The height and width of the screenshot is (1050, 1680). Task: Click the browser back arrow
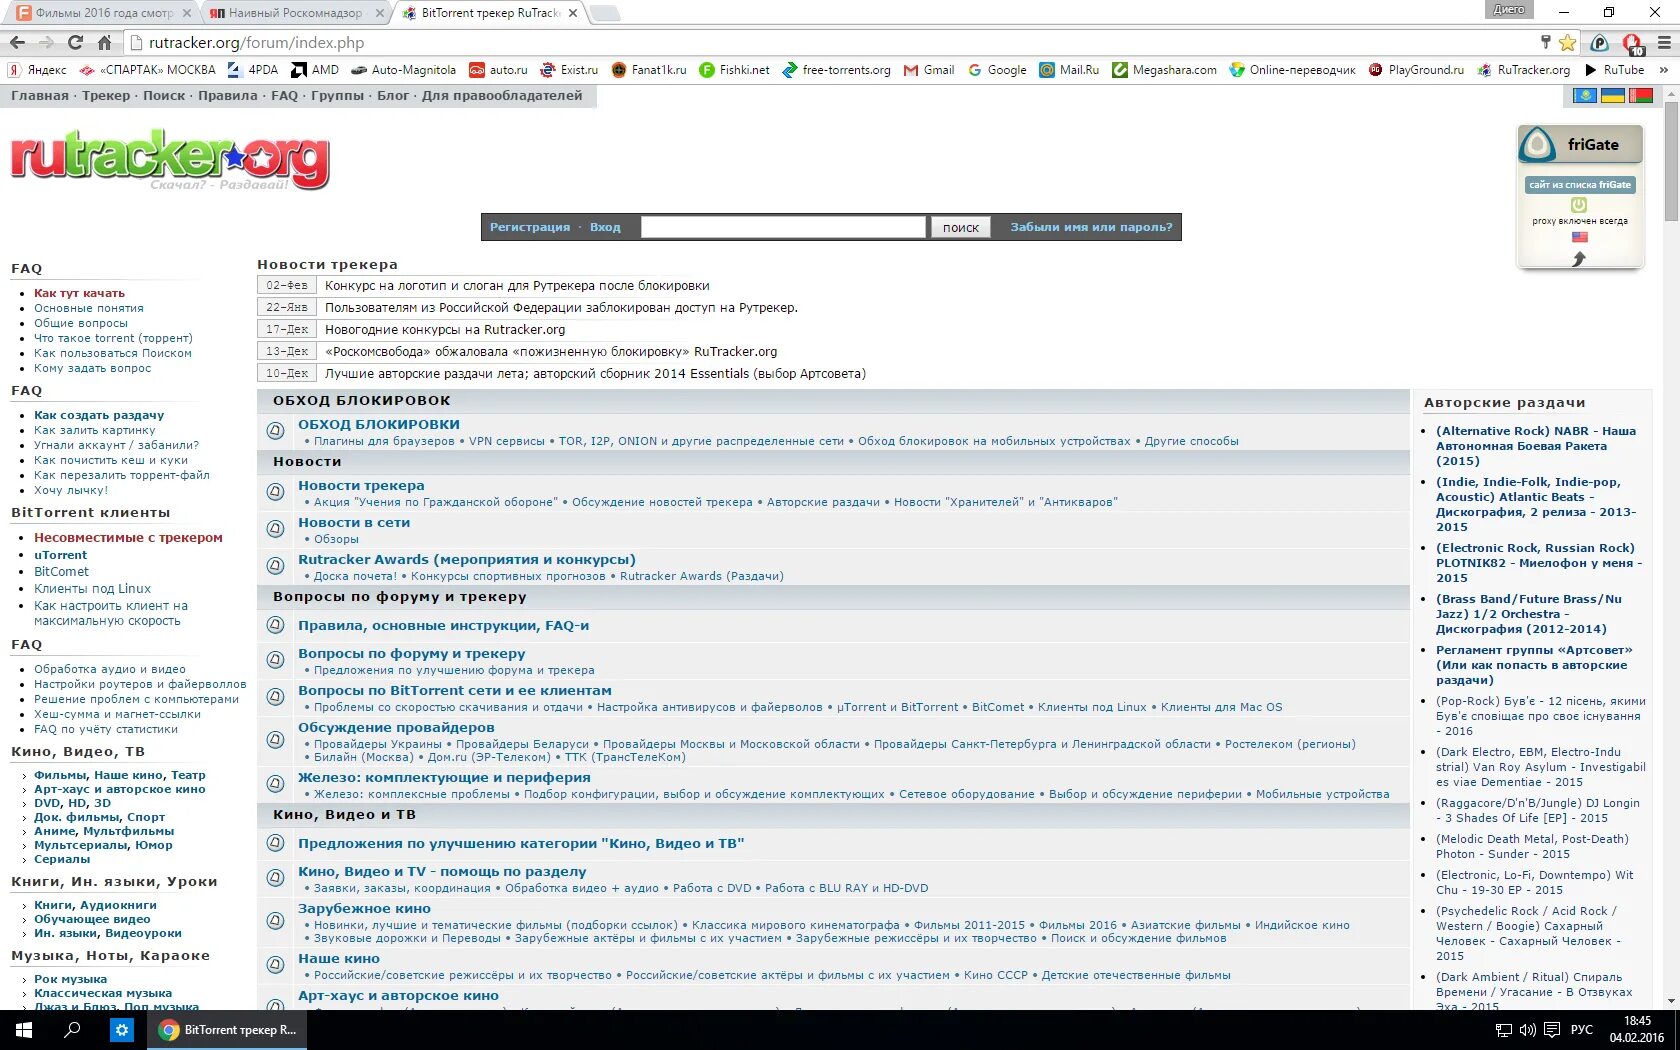17,43
